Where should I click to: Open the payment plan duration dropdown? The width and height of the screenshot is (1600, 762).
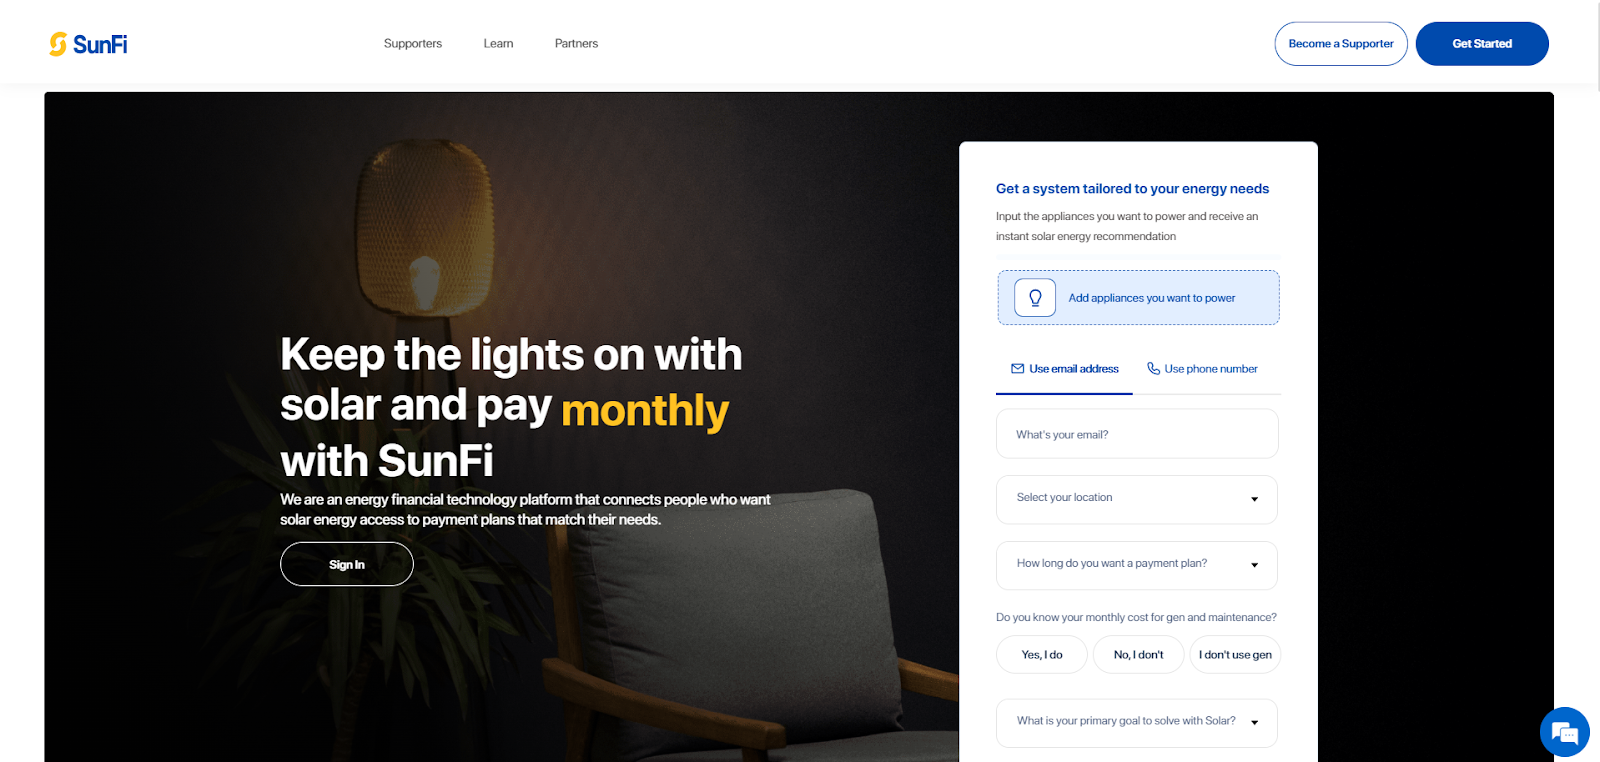[x=1137, y=565]
